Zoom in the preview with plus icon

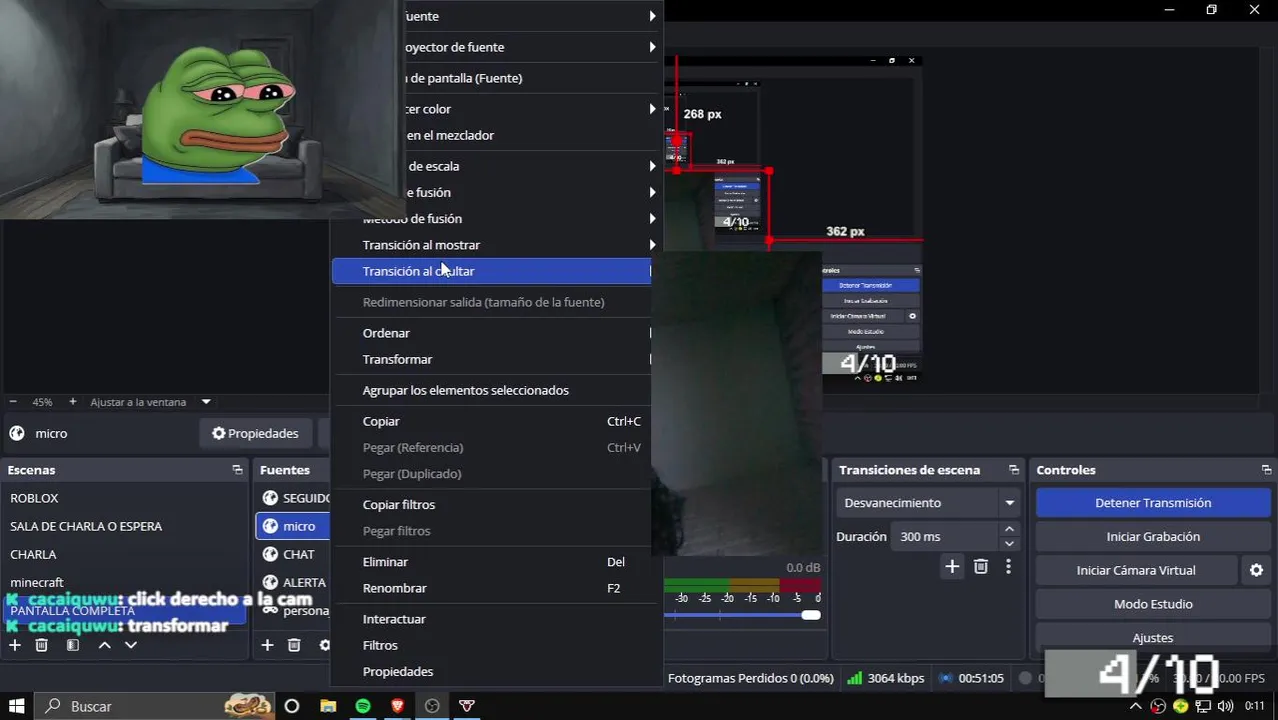click(73, 402)
